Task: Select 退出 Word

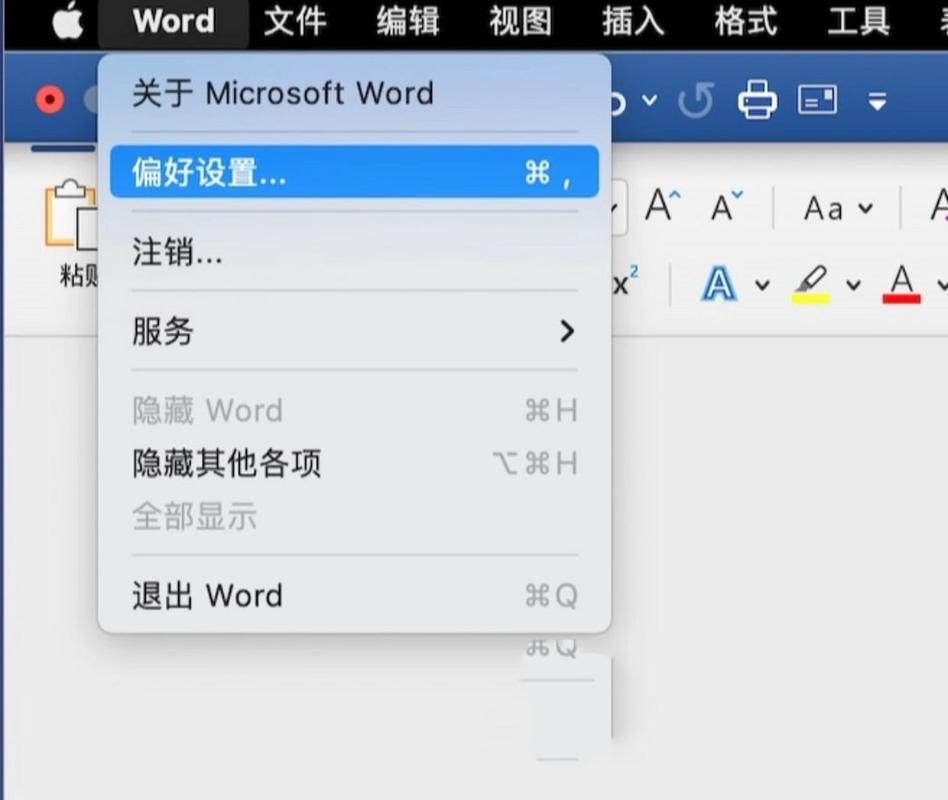Action: coord(354,596)
